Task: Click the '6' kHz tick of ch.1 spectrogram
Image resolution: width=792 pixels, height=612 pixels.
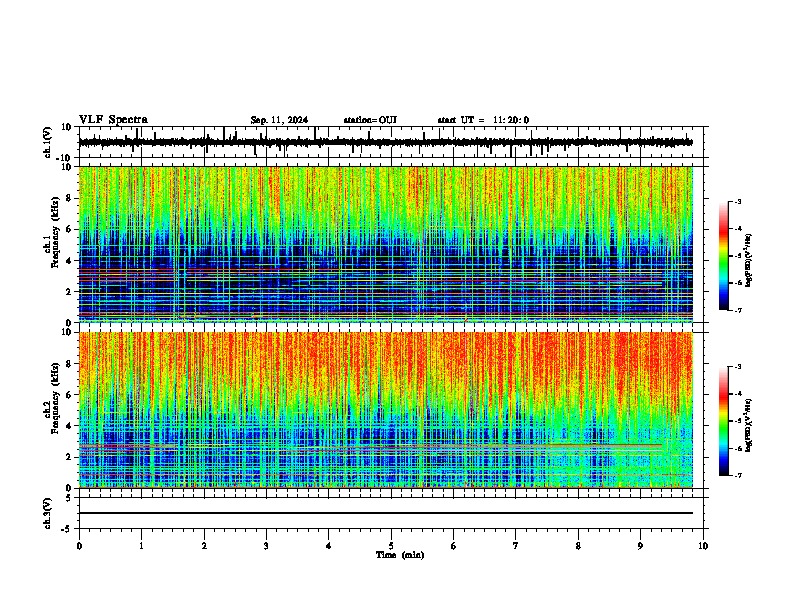Action: coord(69,229)
